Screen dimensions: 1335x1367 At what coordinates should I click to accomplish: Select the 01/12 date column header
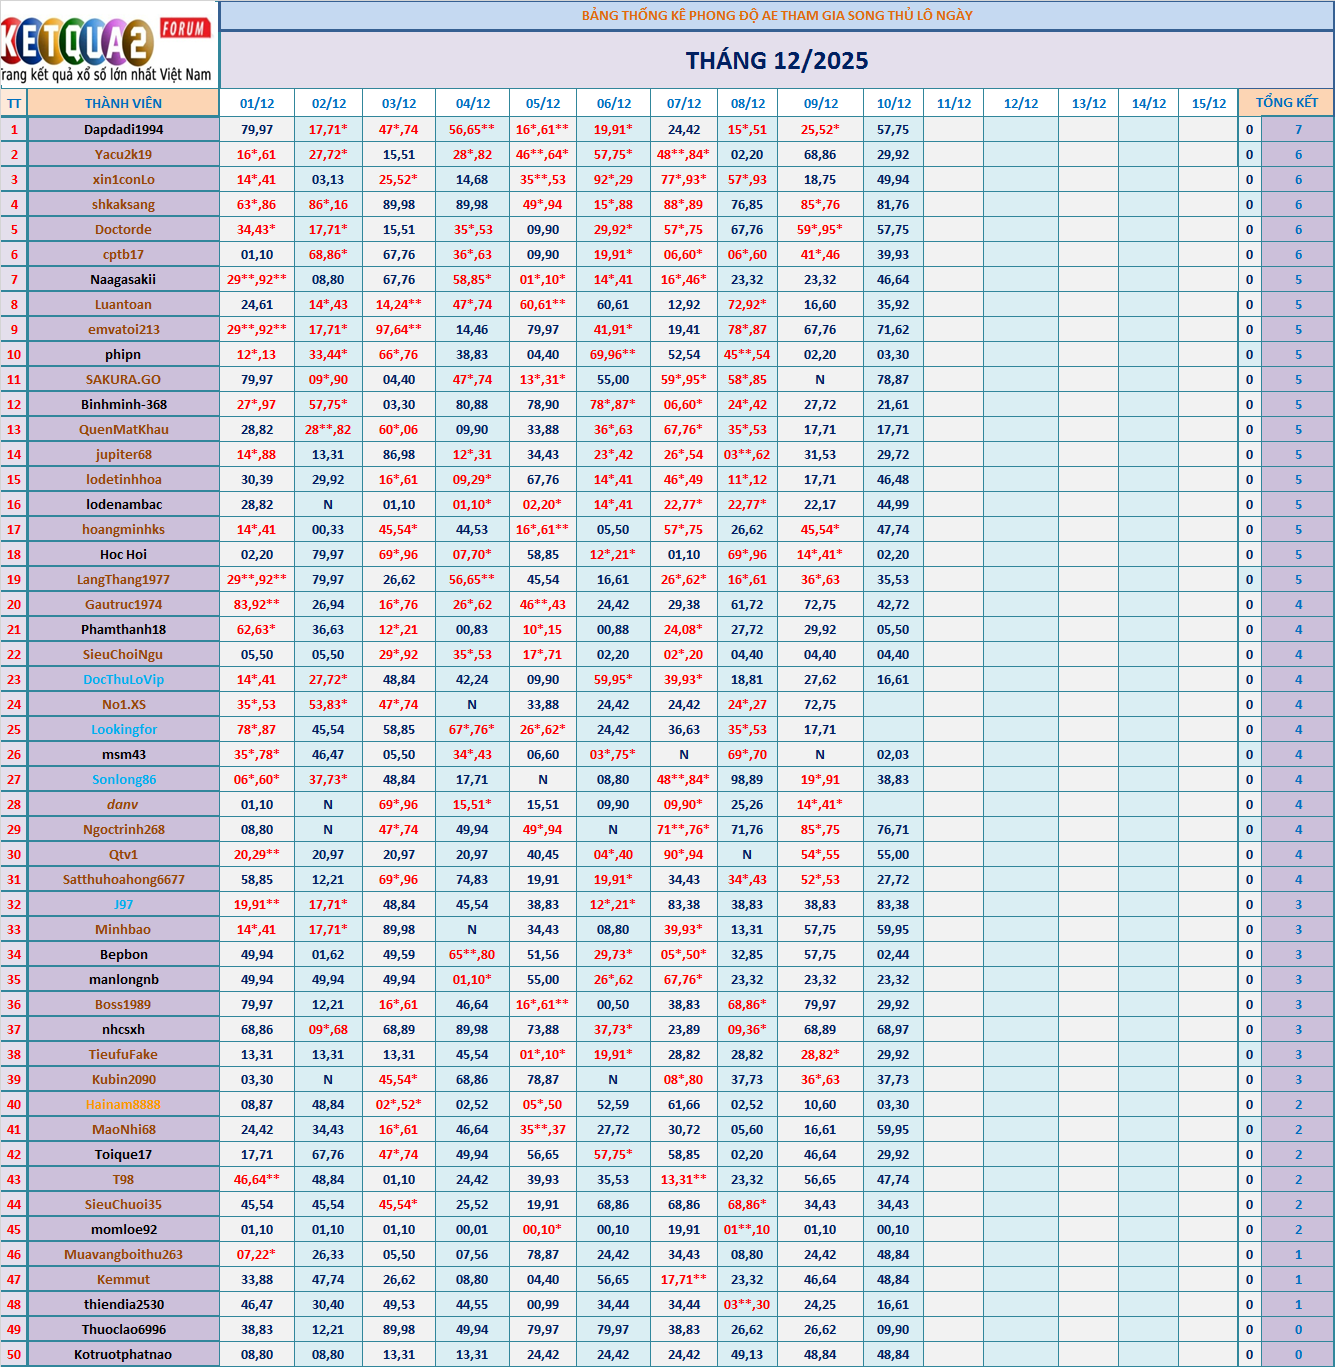(257, 103)
